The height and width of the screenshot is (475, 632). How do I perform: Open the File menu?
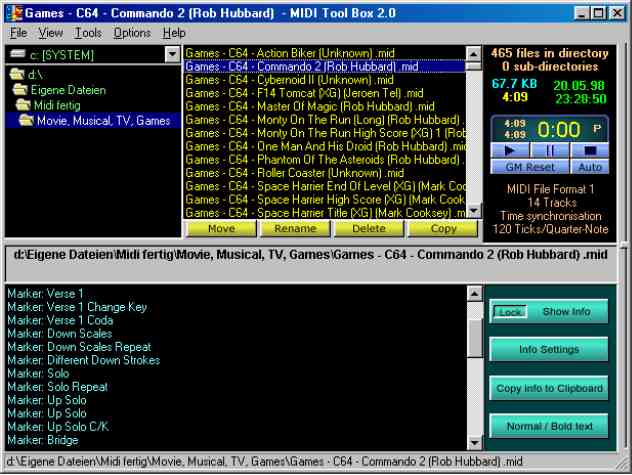click(19, 33)
